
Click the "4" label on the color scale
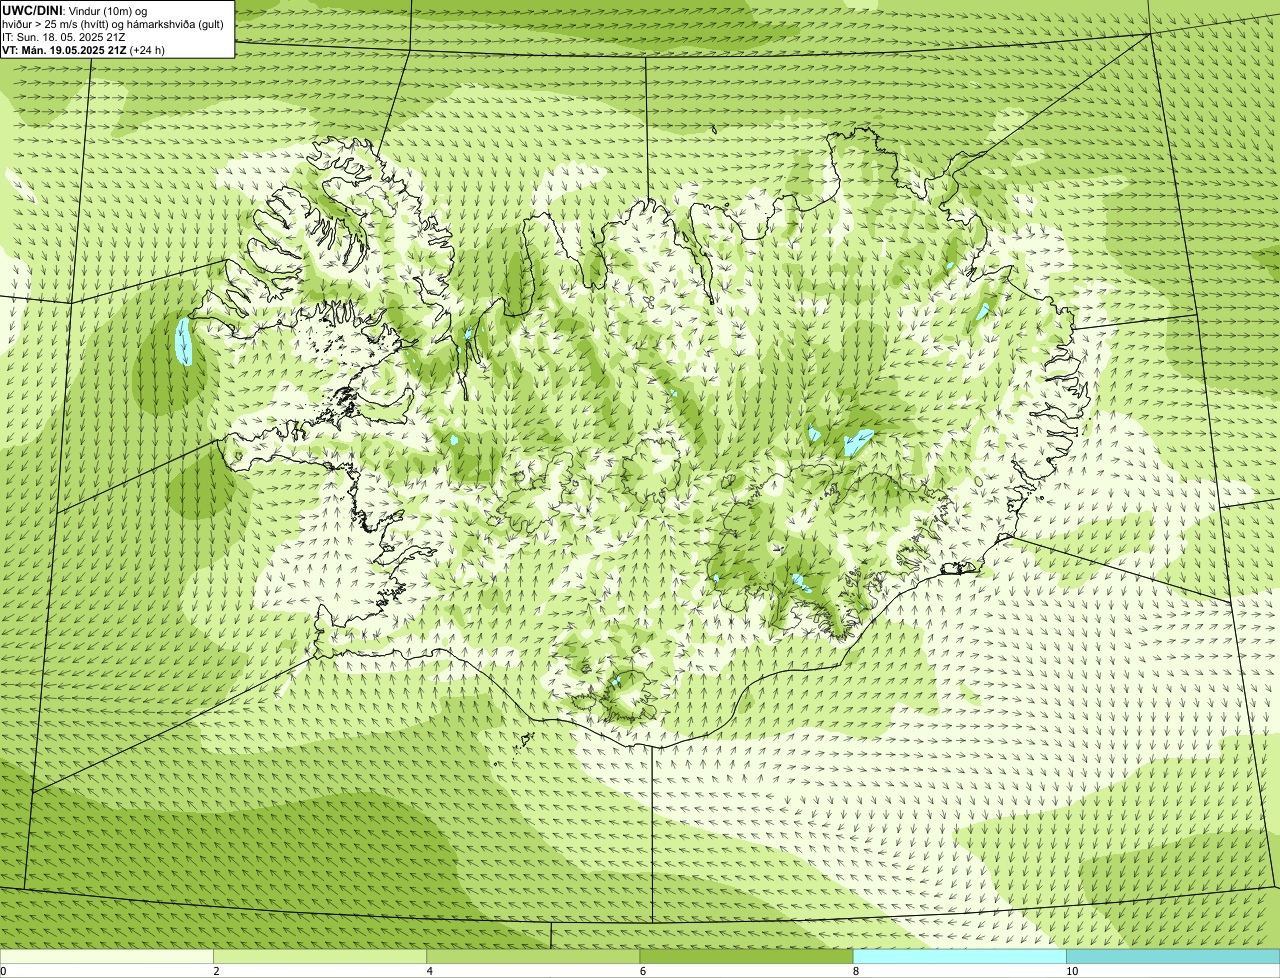[429, 971]
